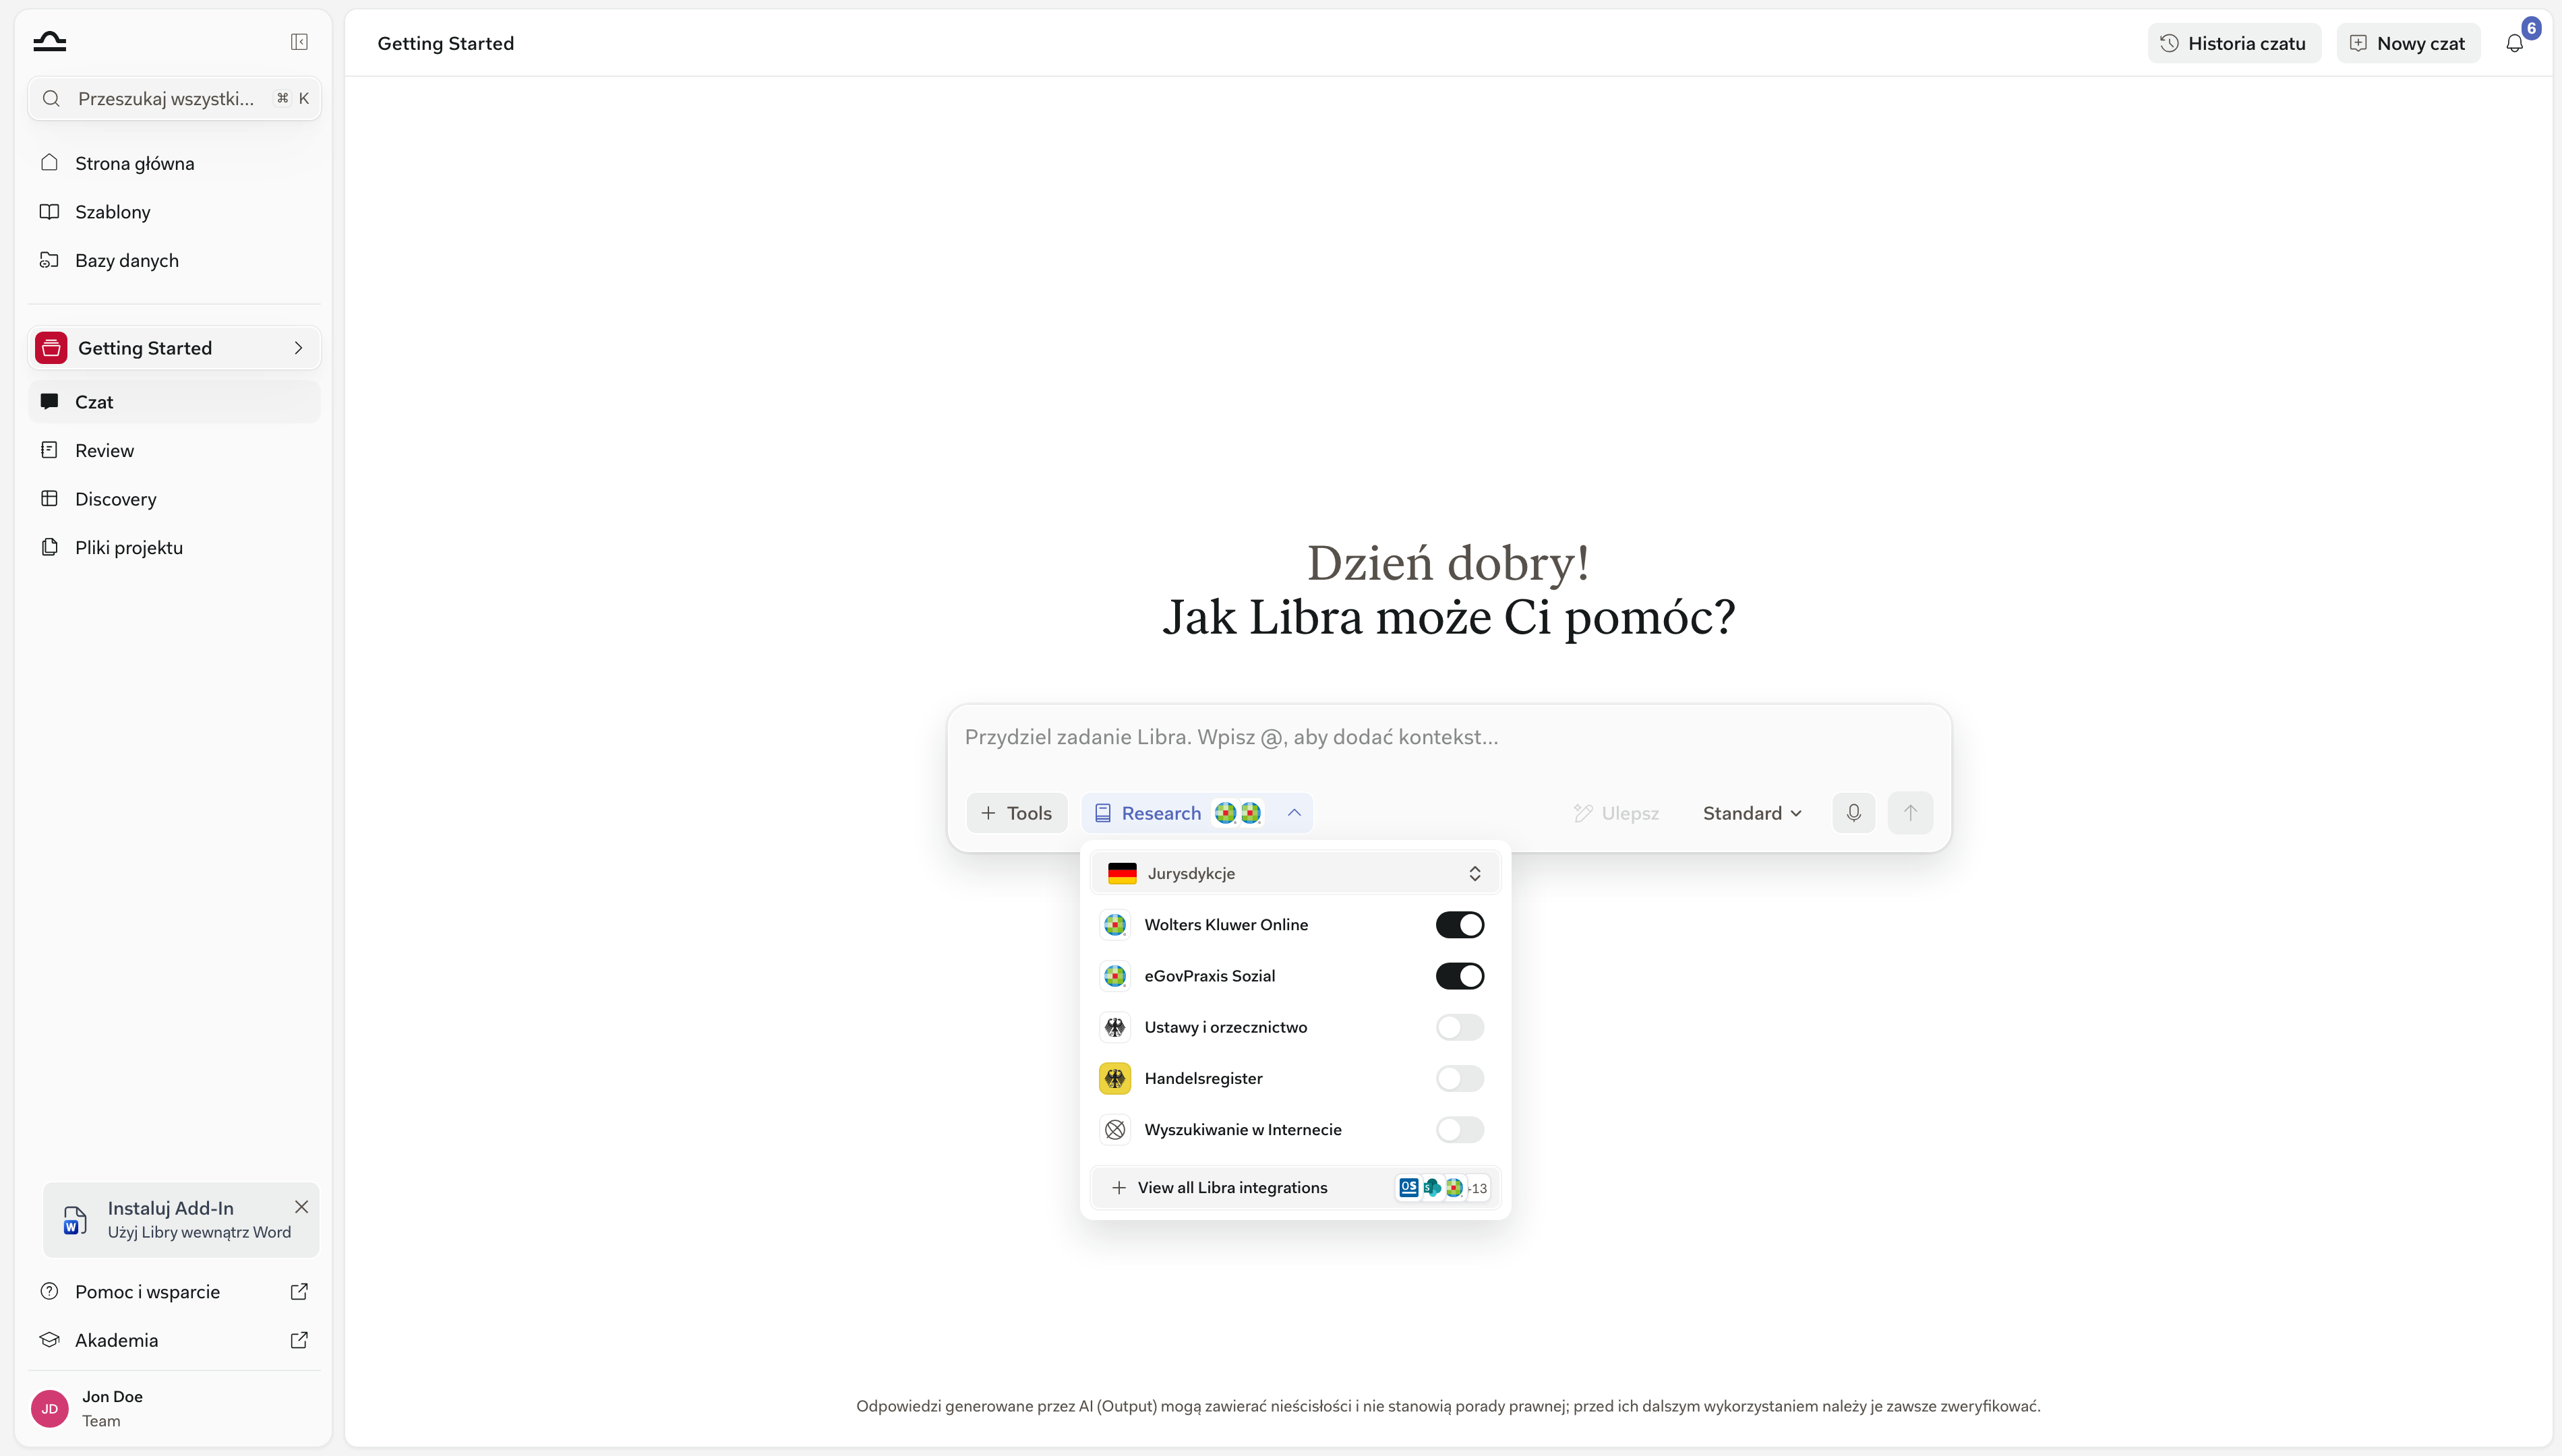Open the Jurysdykcje dropdown
The height and width of the screenshot is (1456, 2562).
pos(1295,873)
